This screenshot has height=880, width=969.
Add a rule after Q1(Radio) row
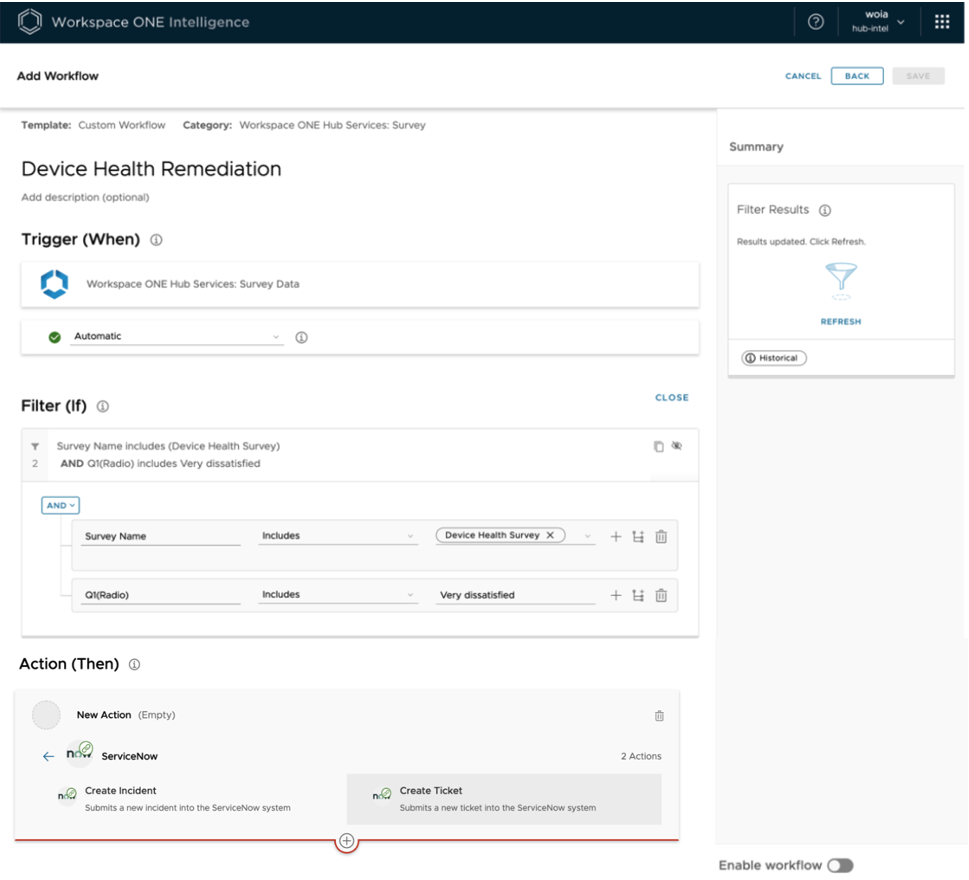coord(616,596)
